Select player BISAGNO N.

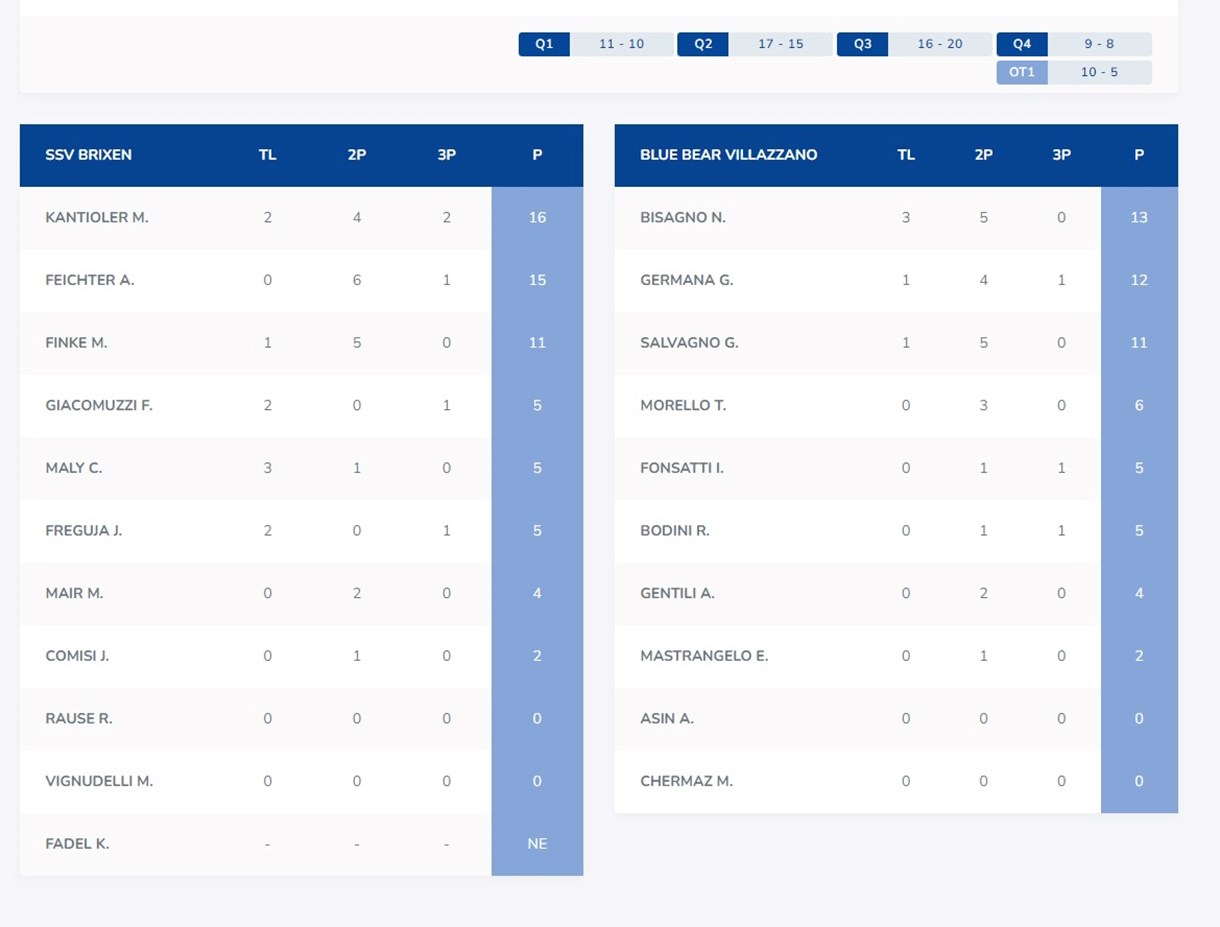pyautogui.click(x=682, y=218)
